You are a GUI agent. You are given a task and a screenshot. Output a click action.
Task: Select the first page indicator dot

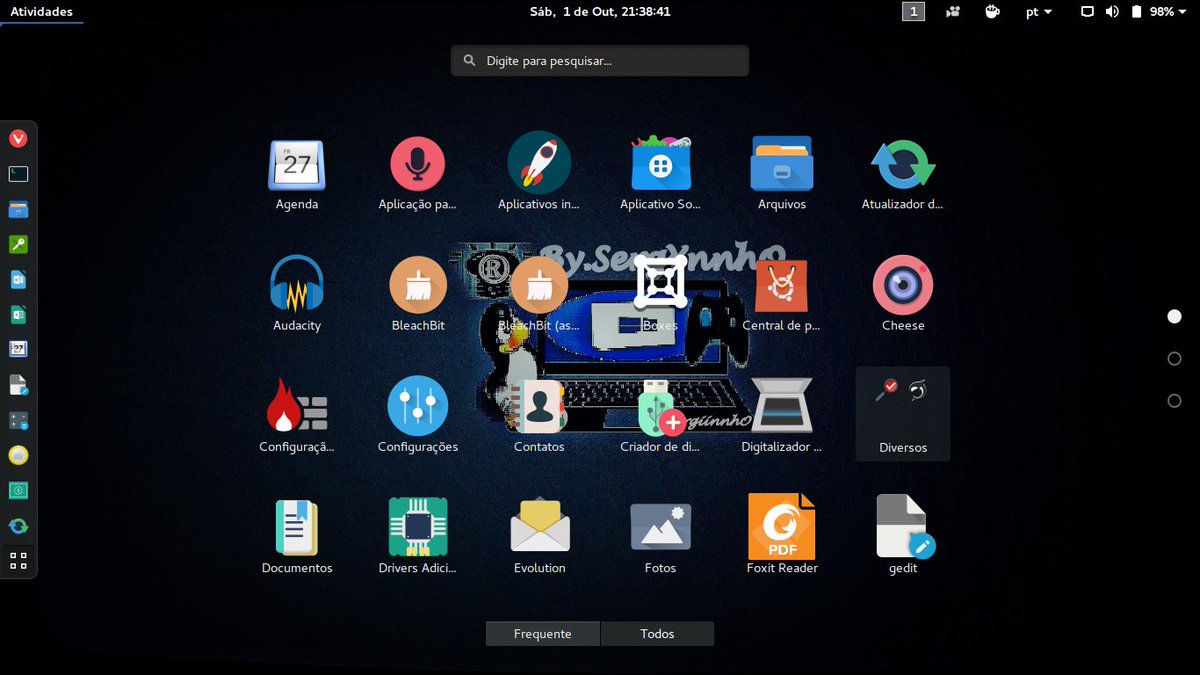coord(1175,317)
